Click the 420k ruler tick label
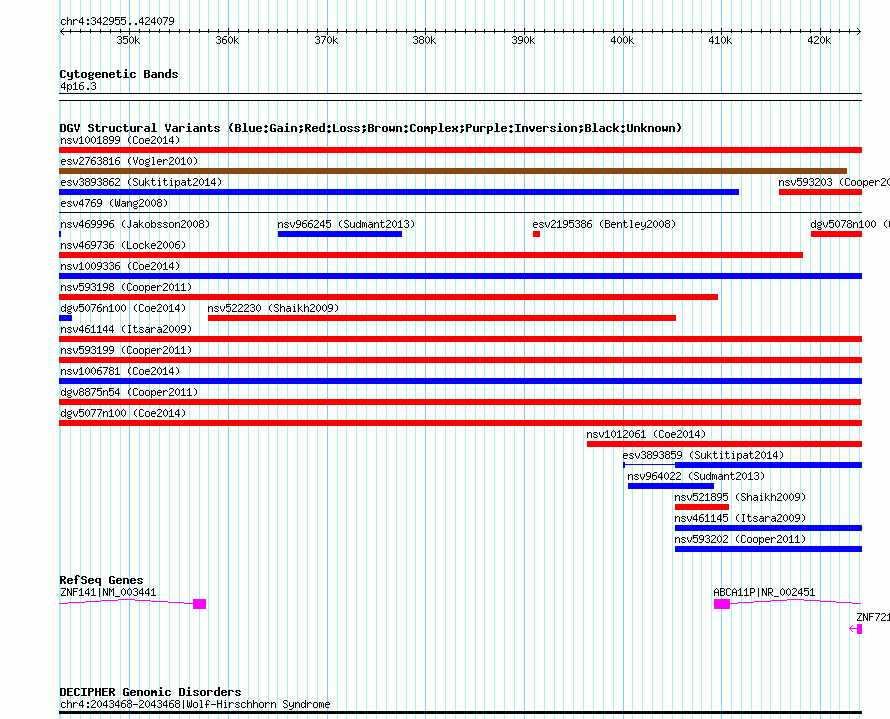Viewport: 890px width, 719px height. click(819, 40)
